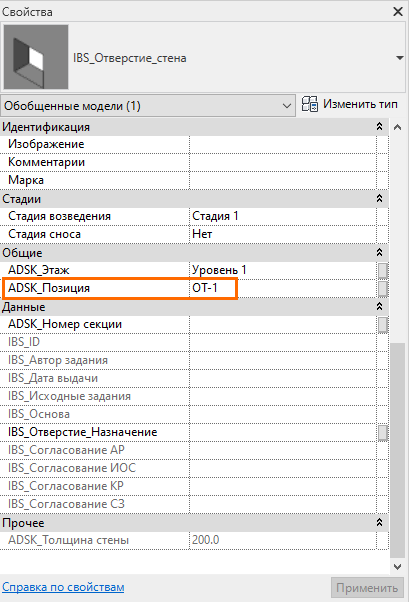409x602 pixels.
Task: Open the Обобщенные модели (1) filter combo box
Action: [x=148, y=106]
